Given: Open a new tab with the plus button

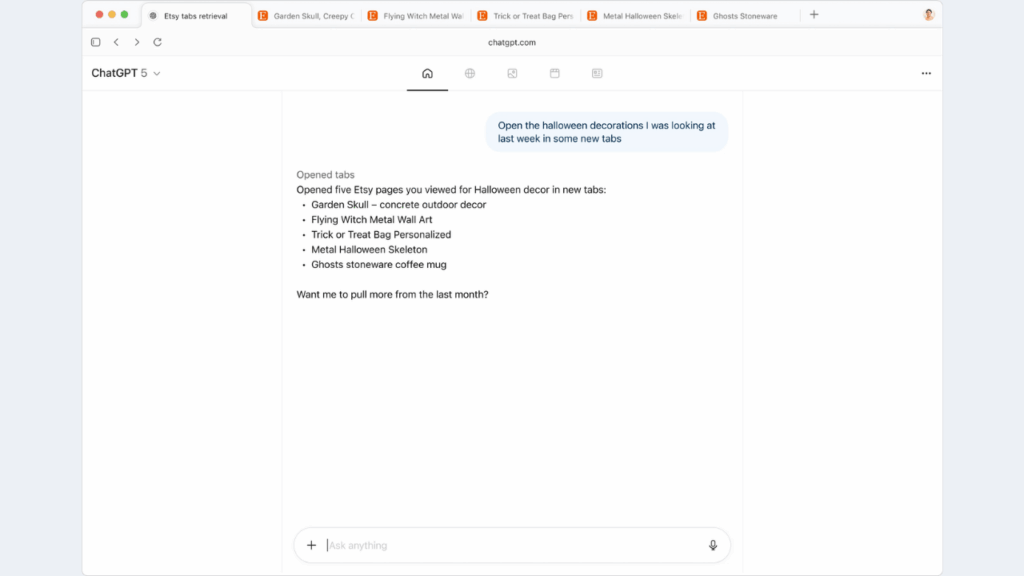Looking at the screenshot, I should click(814, 15).
